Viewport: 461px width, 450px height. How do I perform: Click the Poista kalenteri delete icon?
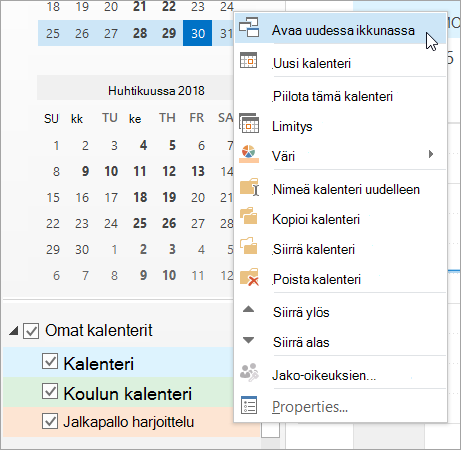249,277
